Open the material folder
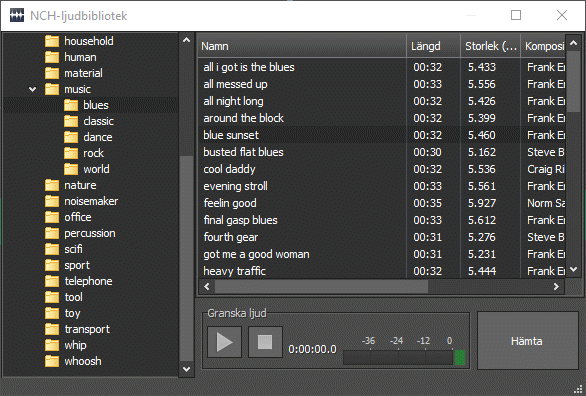The image size is (586, 396). [83, 73]
